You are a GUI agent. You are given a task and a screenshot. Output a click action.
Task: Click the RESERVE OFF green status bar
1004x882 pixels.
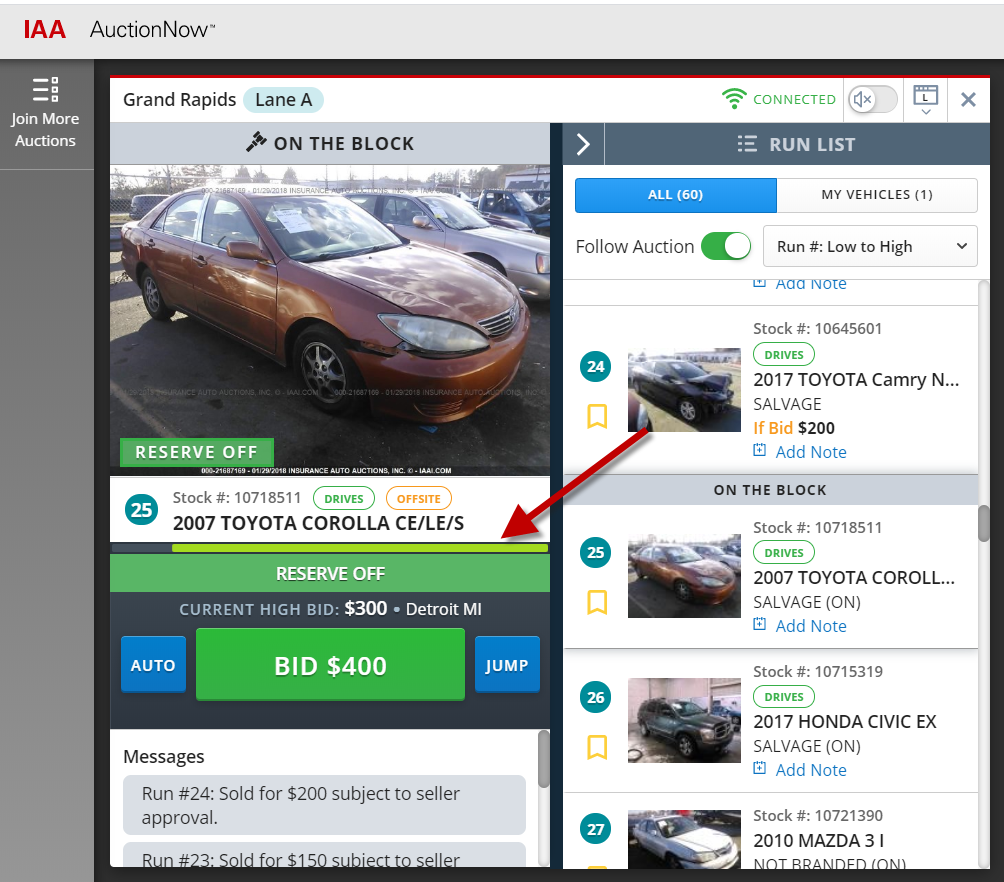(x=330, y=573)
